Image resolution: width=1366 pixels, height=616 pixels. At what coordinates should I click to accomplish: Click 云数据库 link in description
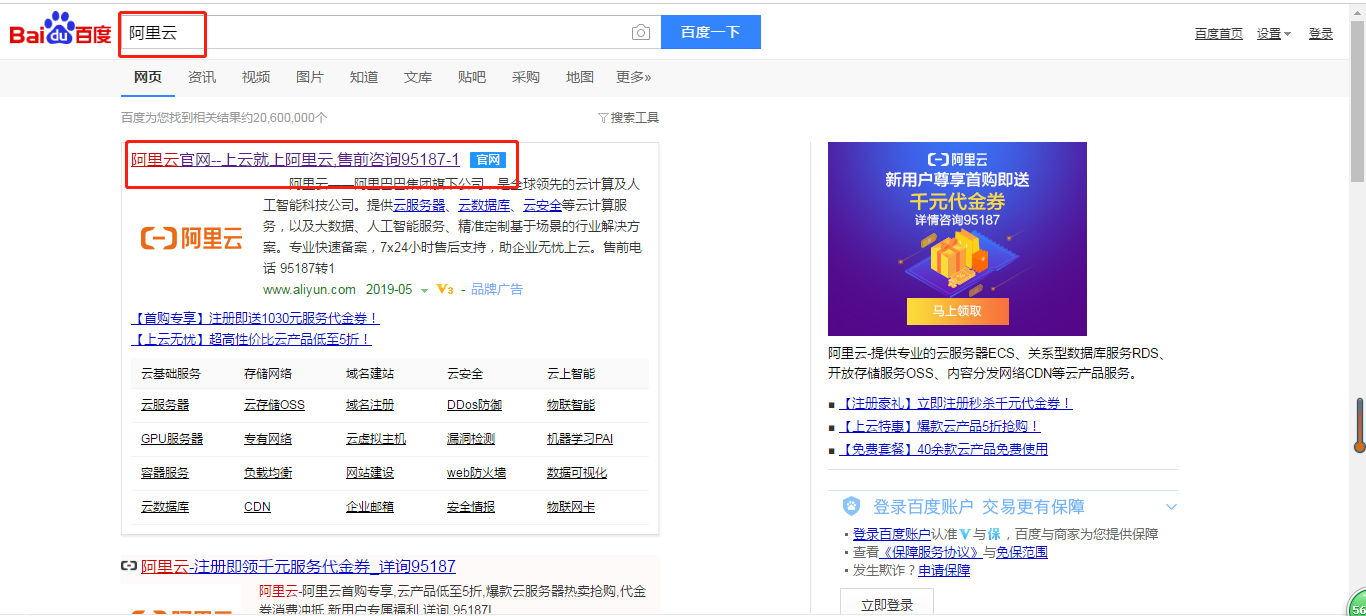[x=485, y=205]
